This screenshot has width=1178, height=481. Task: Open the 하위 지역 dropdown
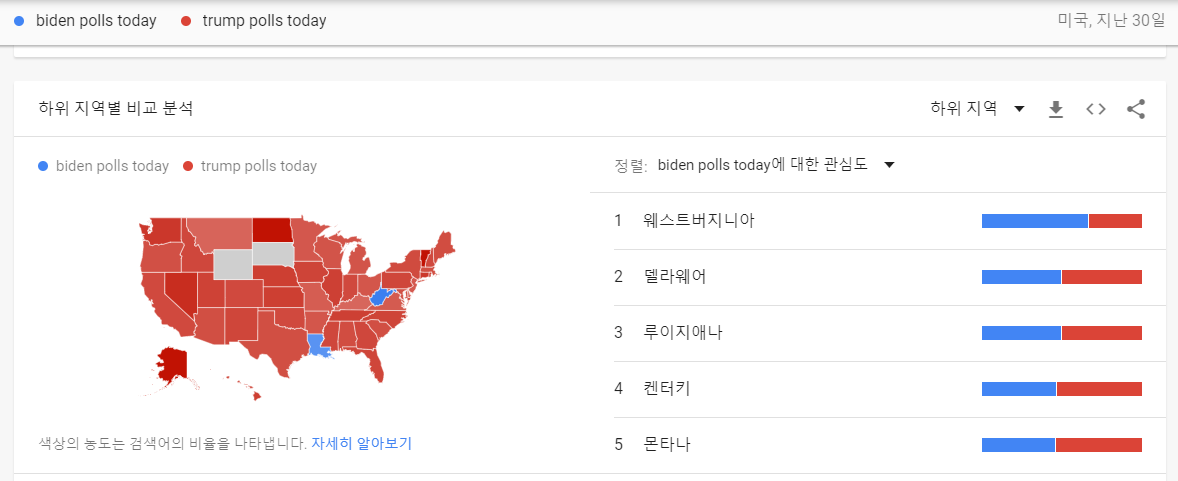pyautogui.click(x=977, y=109)
